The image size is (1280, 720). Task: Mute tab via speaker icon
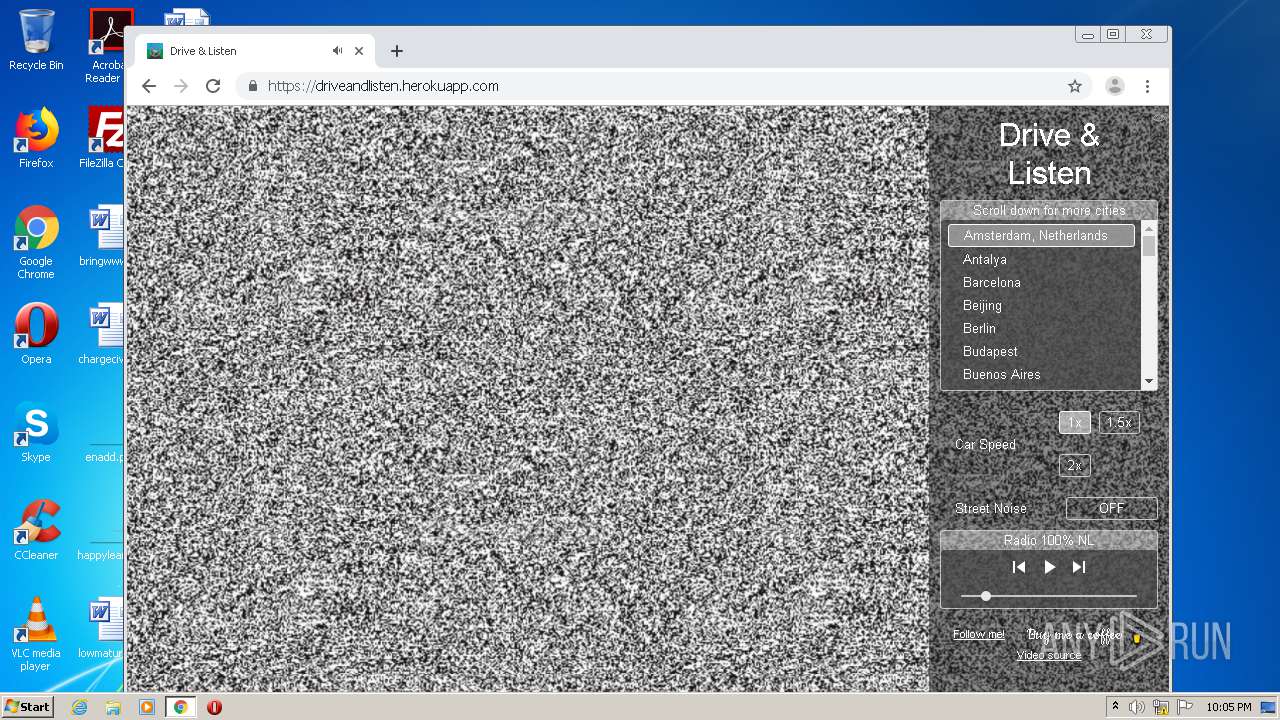click(338, 51)
